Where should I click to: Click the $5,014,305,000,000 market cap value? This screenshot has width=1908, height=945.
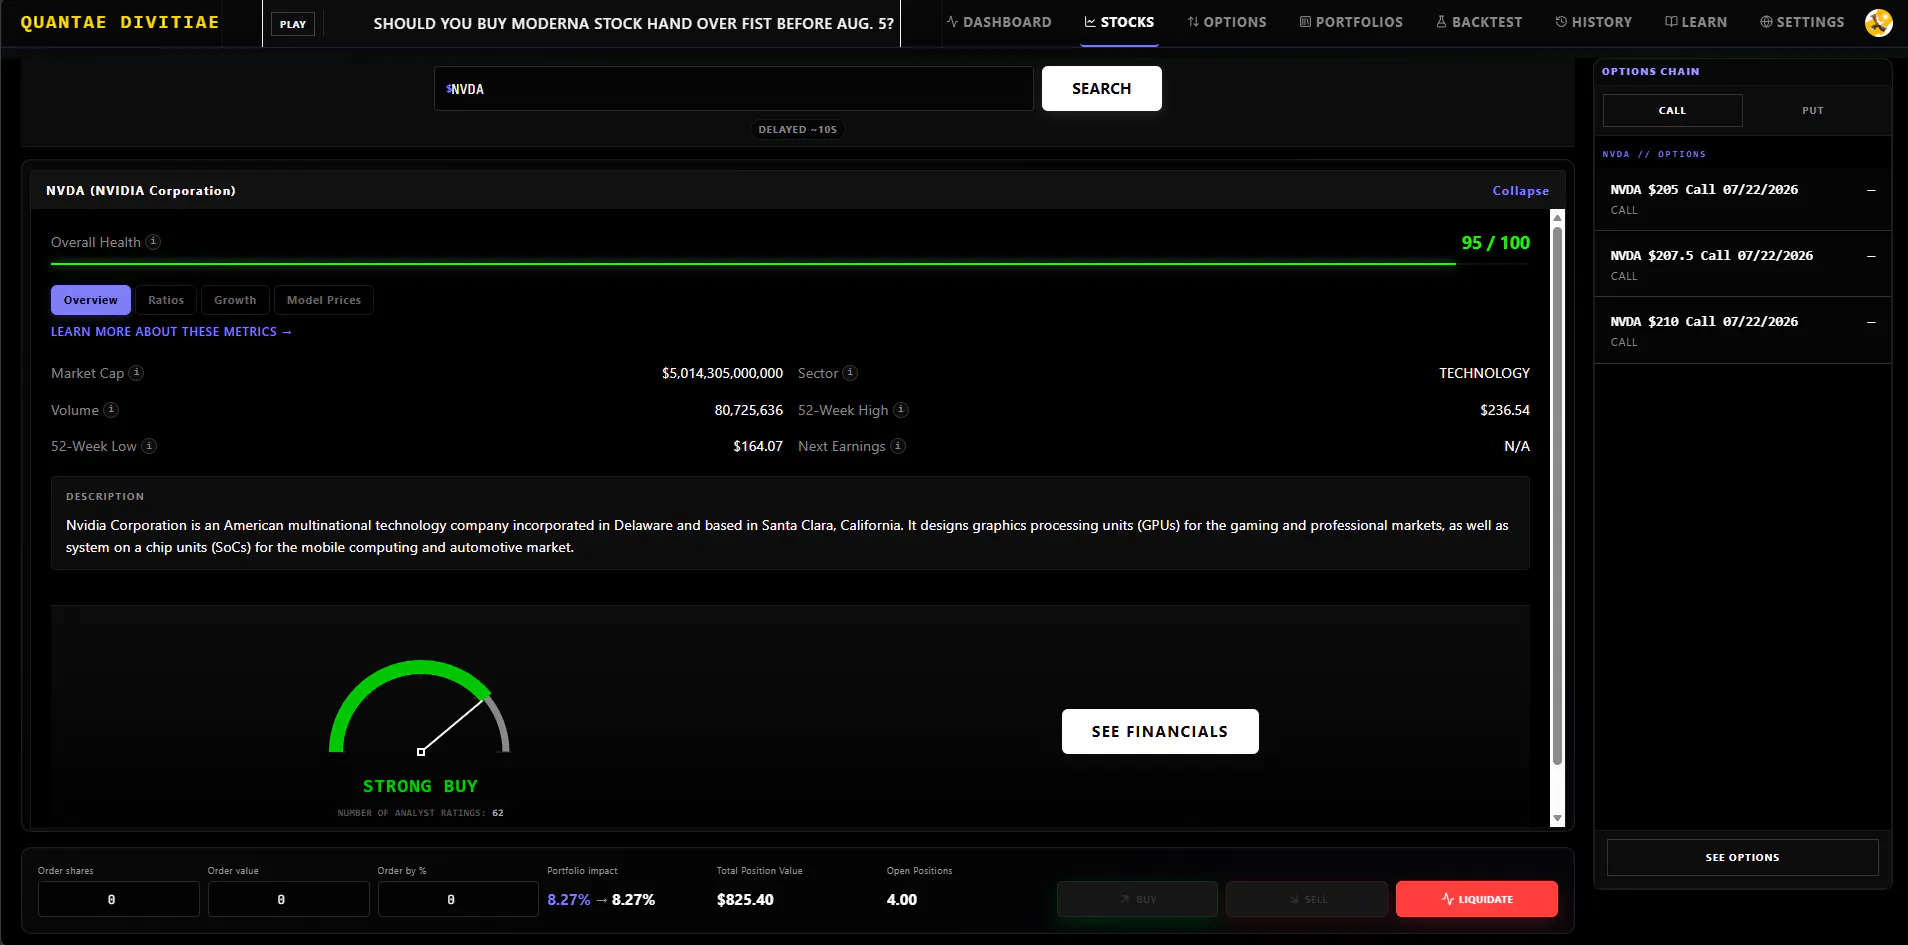tap(722, 373)
